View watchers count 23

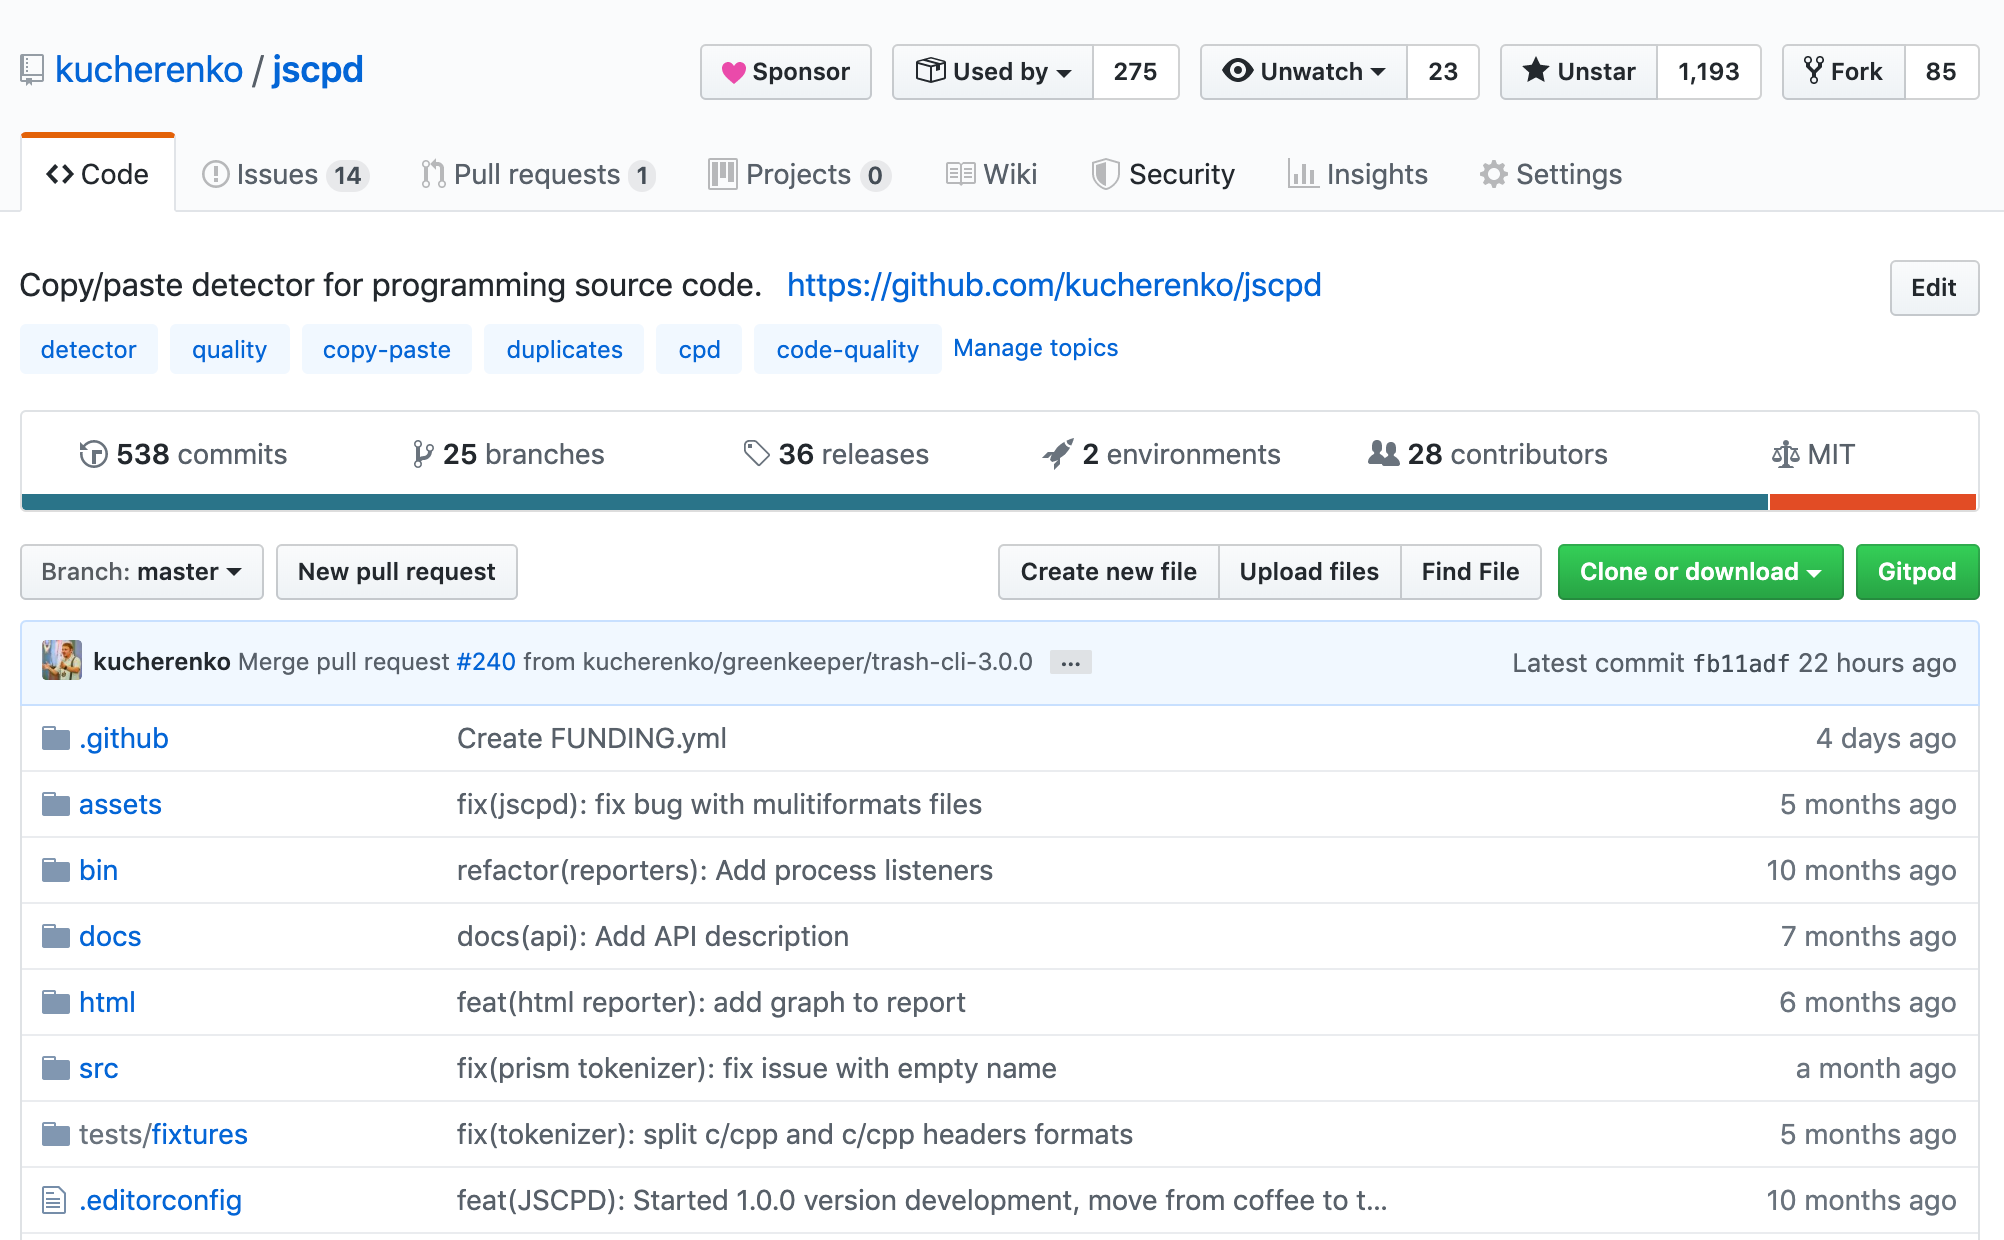(x=1443, y=72)
